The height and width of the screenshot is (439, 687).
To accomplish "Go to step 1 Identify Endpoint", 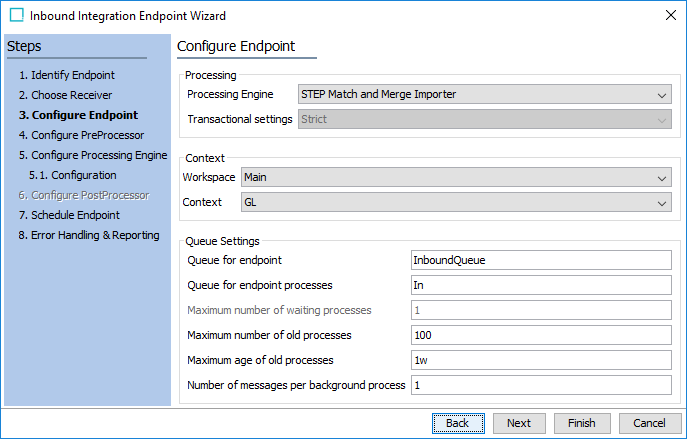I will tap(67, 75).
